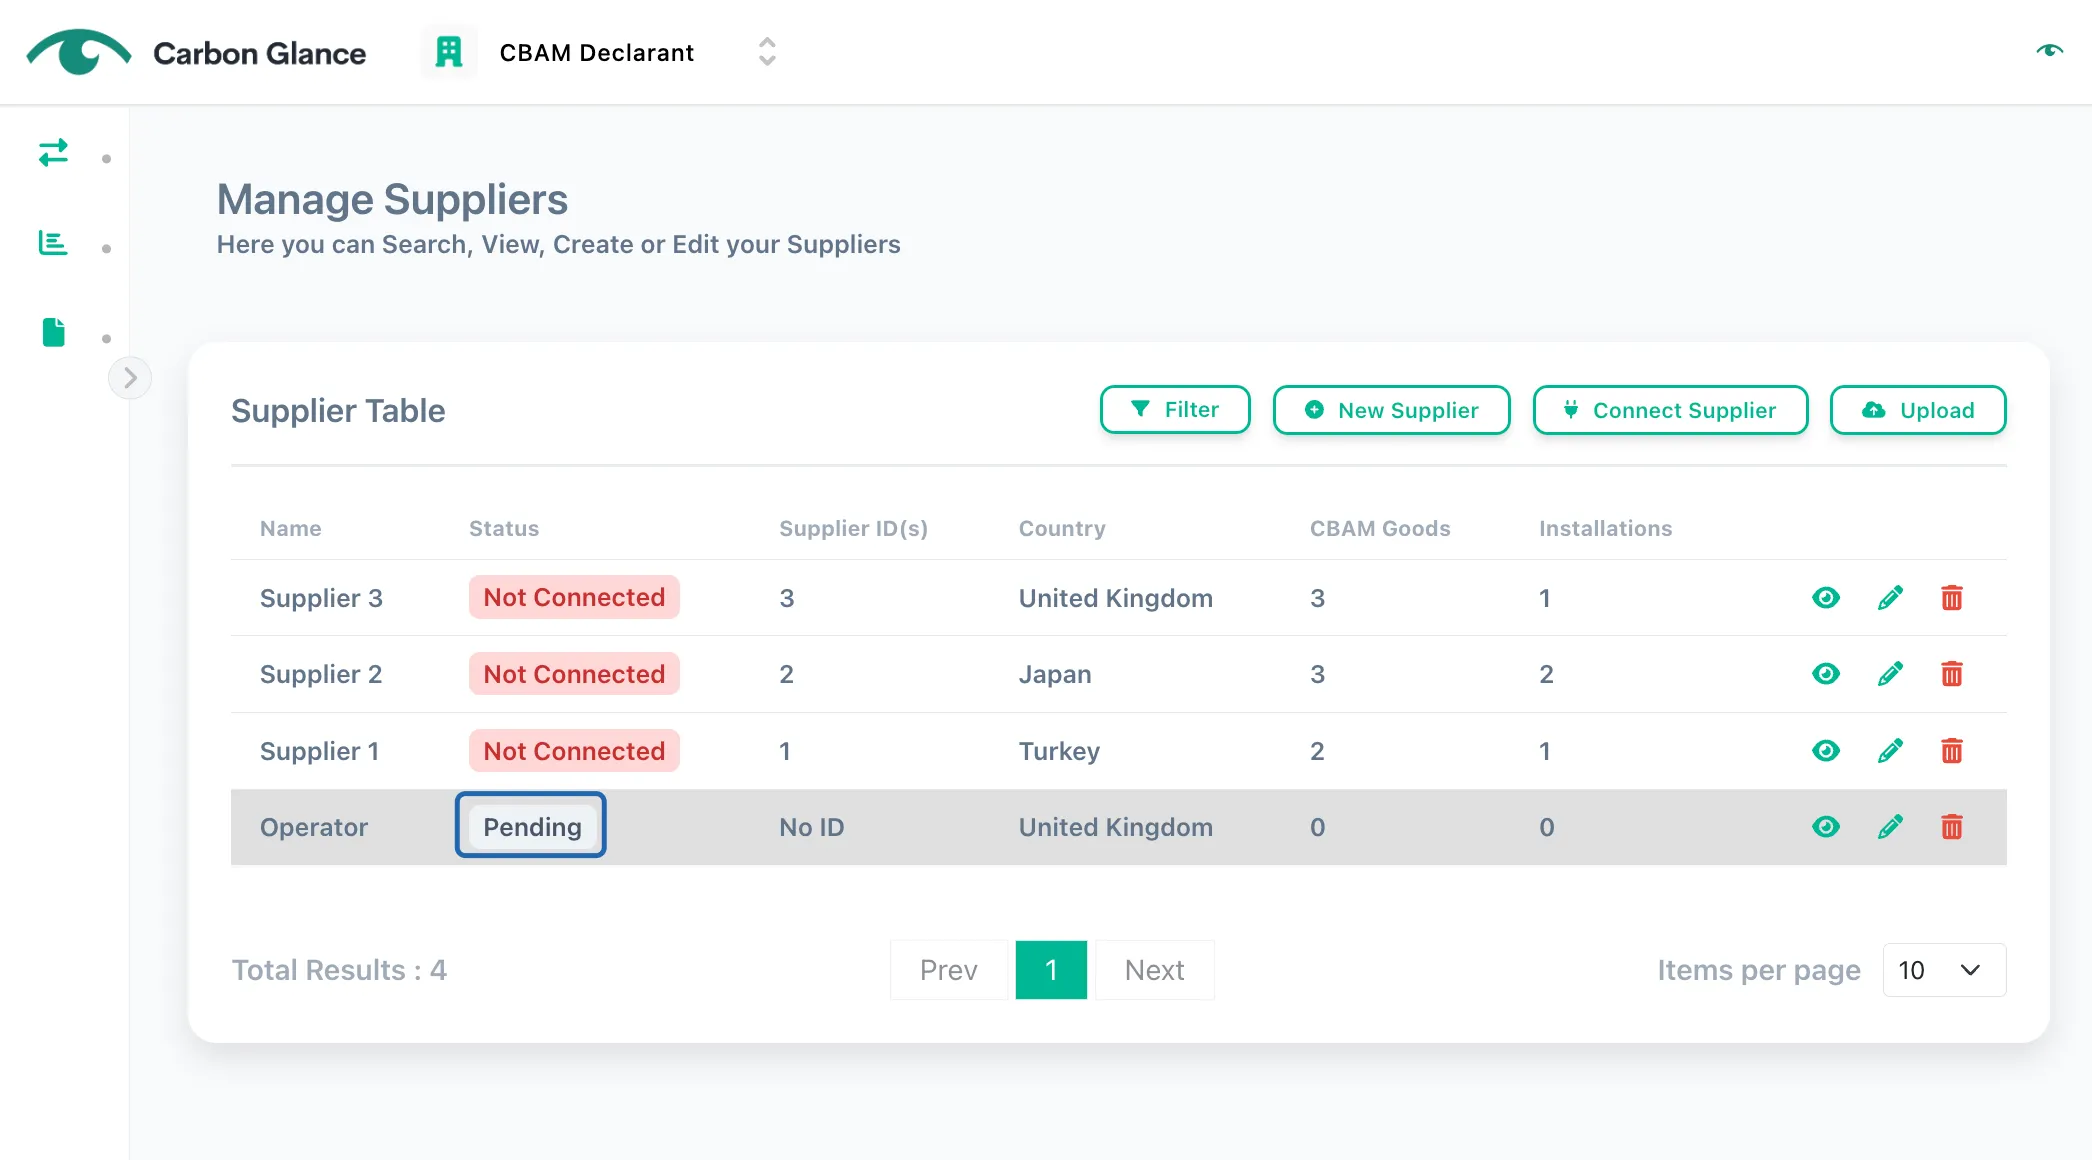2092x1160 pixels.
Task: Click the New Supplier button
Action: (x=1391, y=410)
